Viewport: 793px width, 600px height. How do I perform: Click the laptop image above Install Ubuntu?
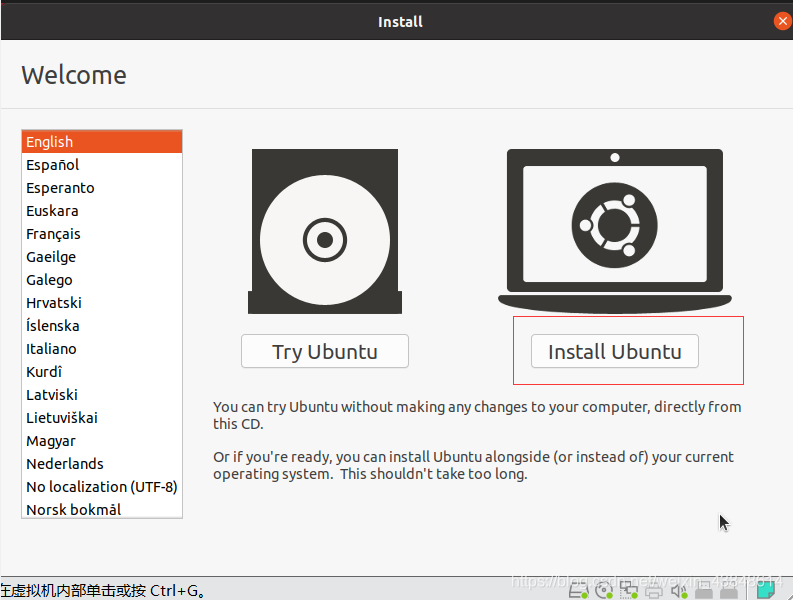coord(614,231)
